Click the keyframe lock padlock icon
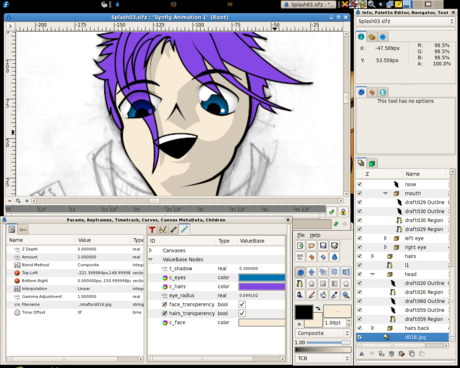The height and width of the screenshot is (368, 460). tap(343, 212)
